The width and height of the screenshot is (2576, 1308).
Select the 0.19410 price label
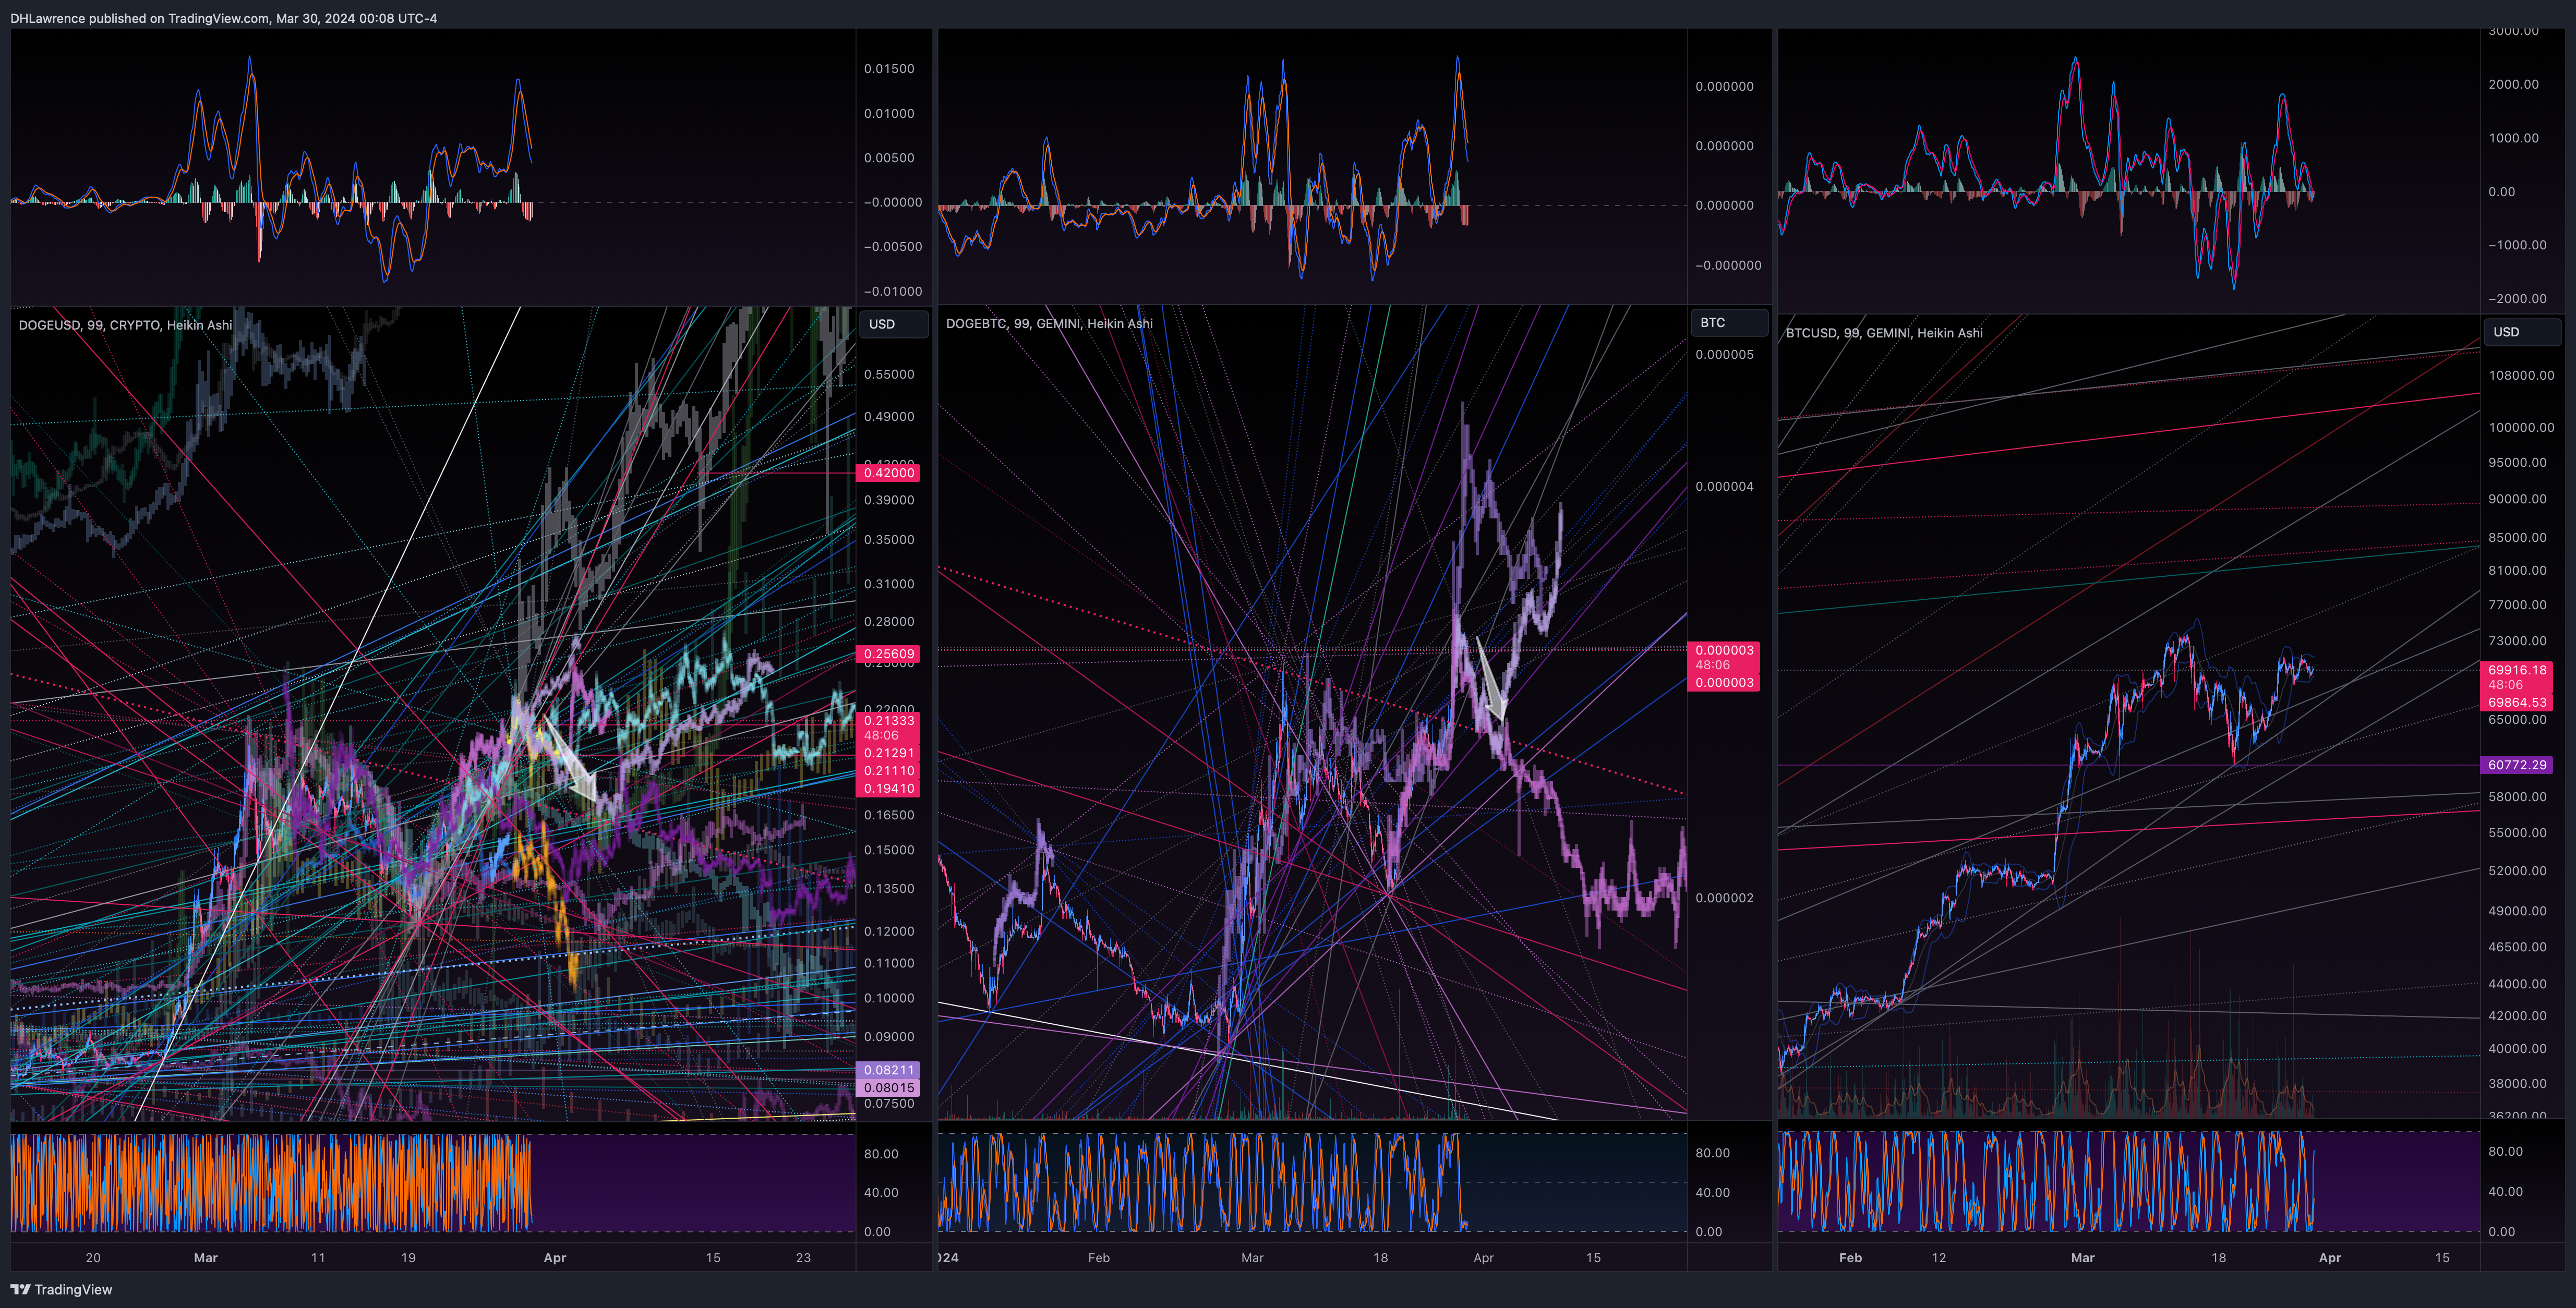click(888, 789)
